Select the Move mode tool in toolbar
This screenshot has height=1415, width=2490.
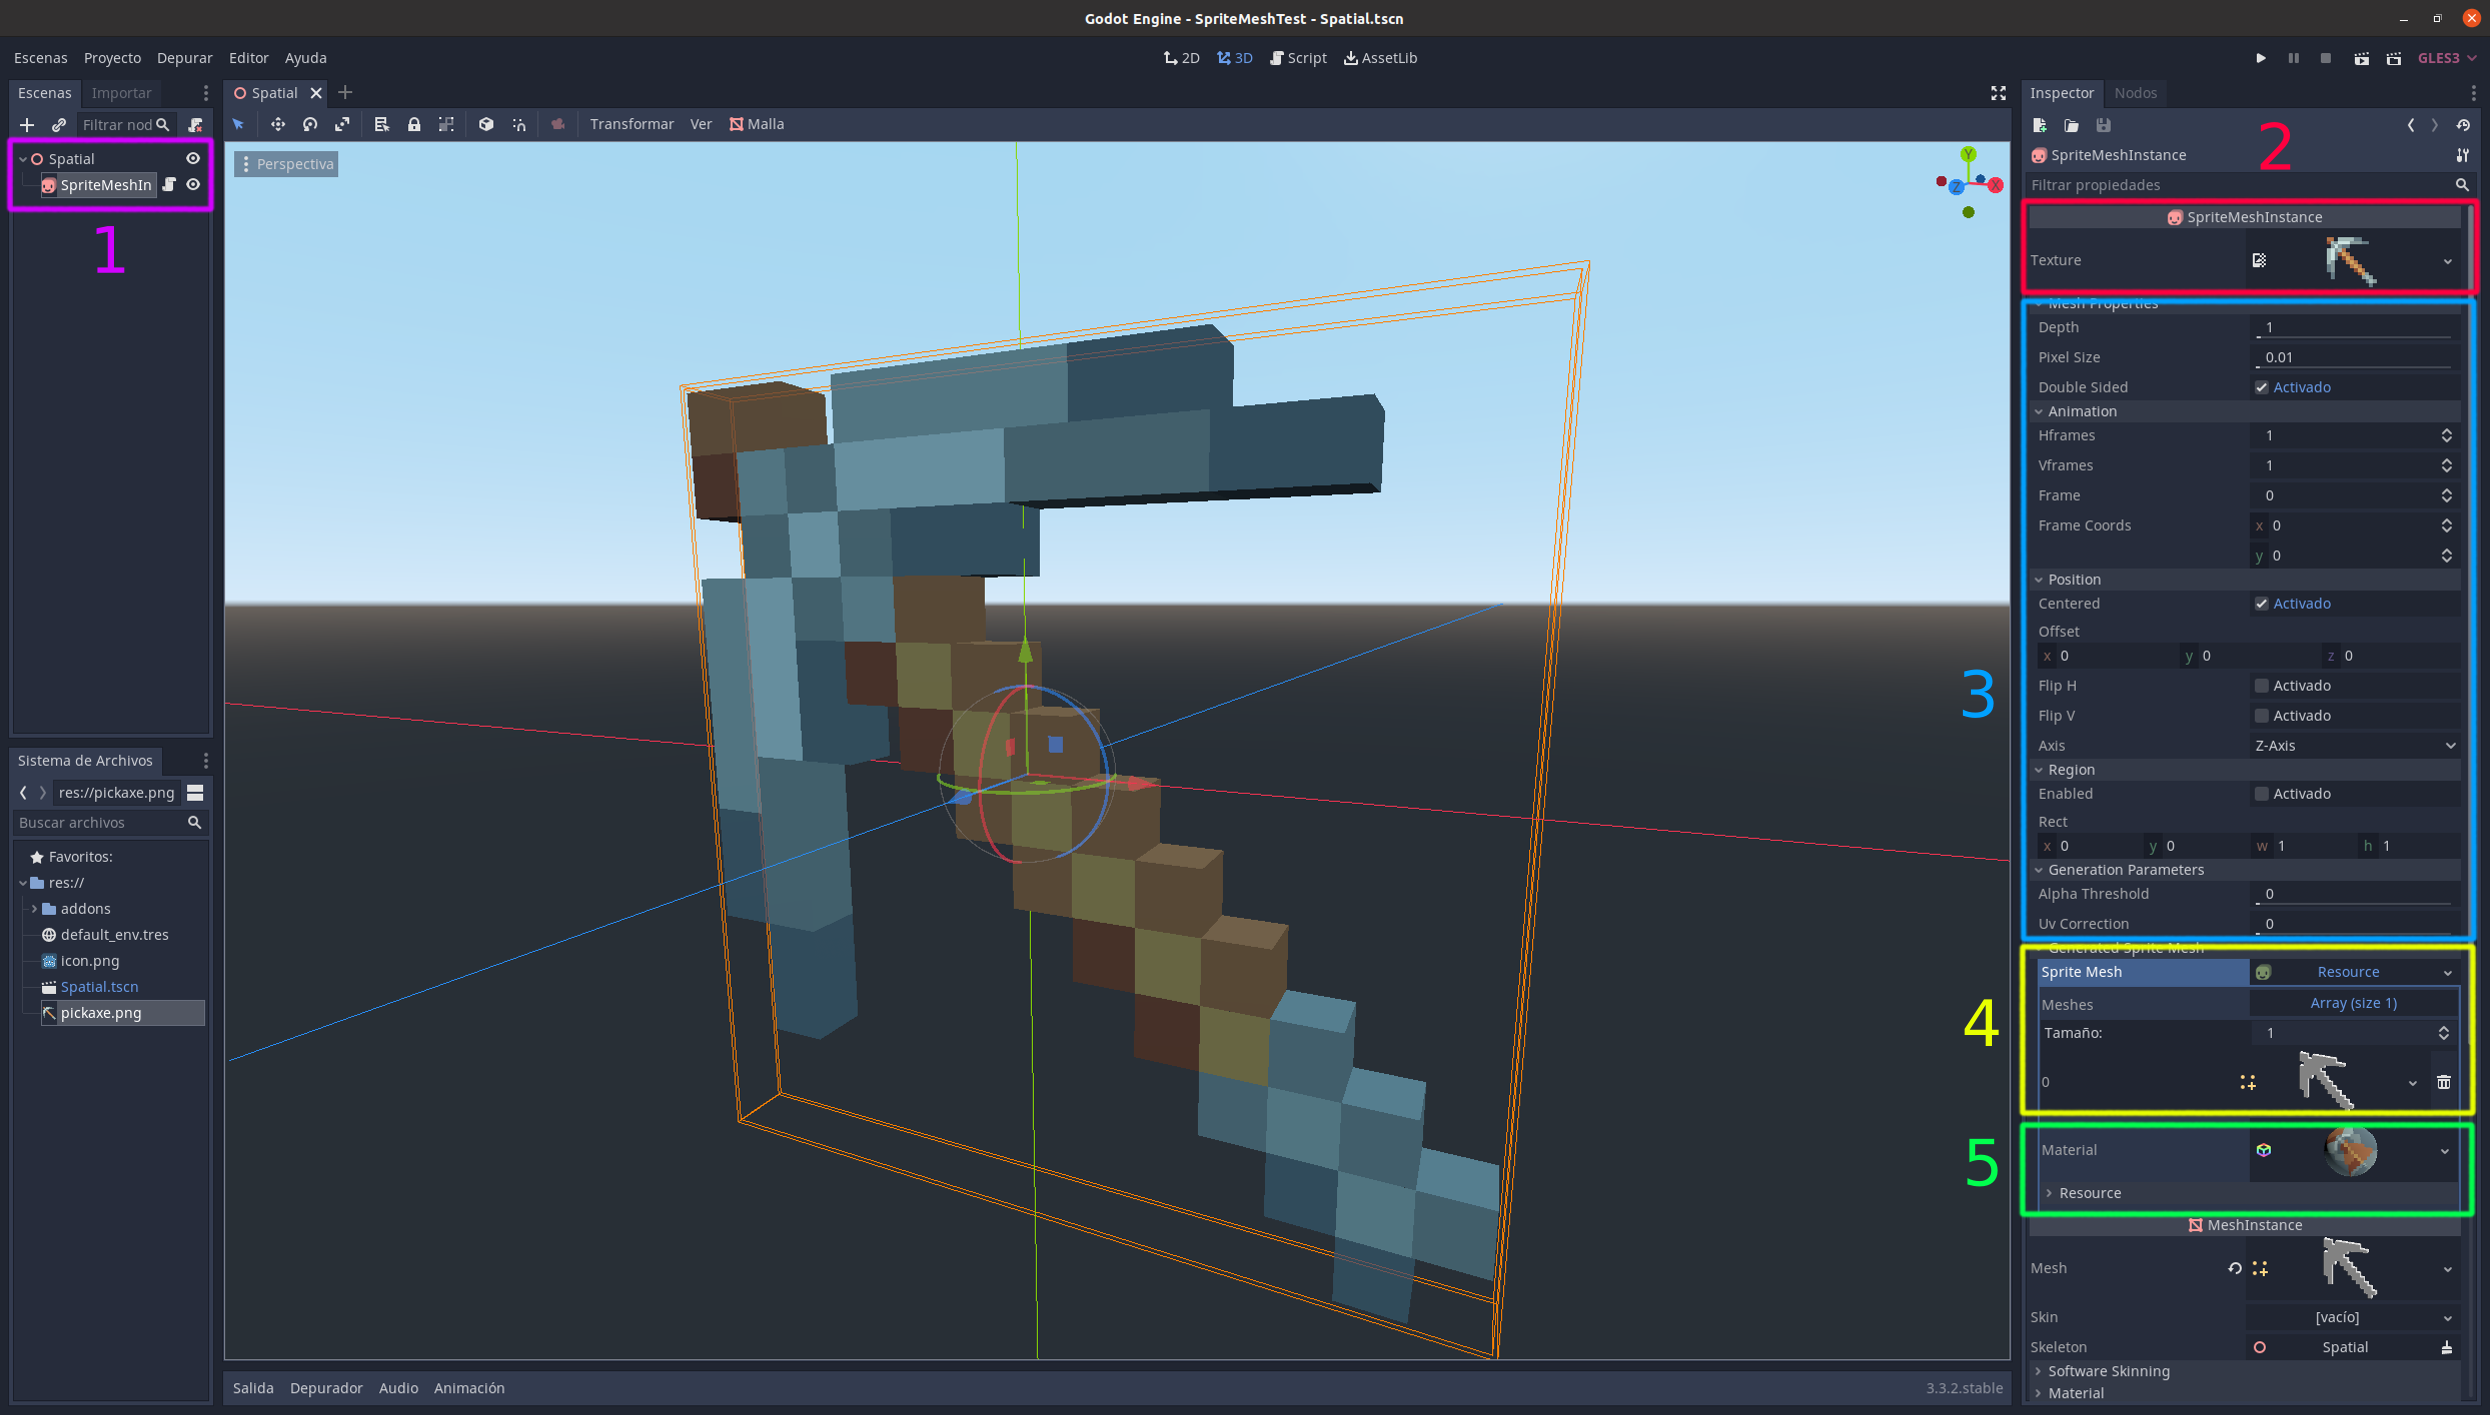pos(277,124)
